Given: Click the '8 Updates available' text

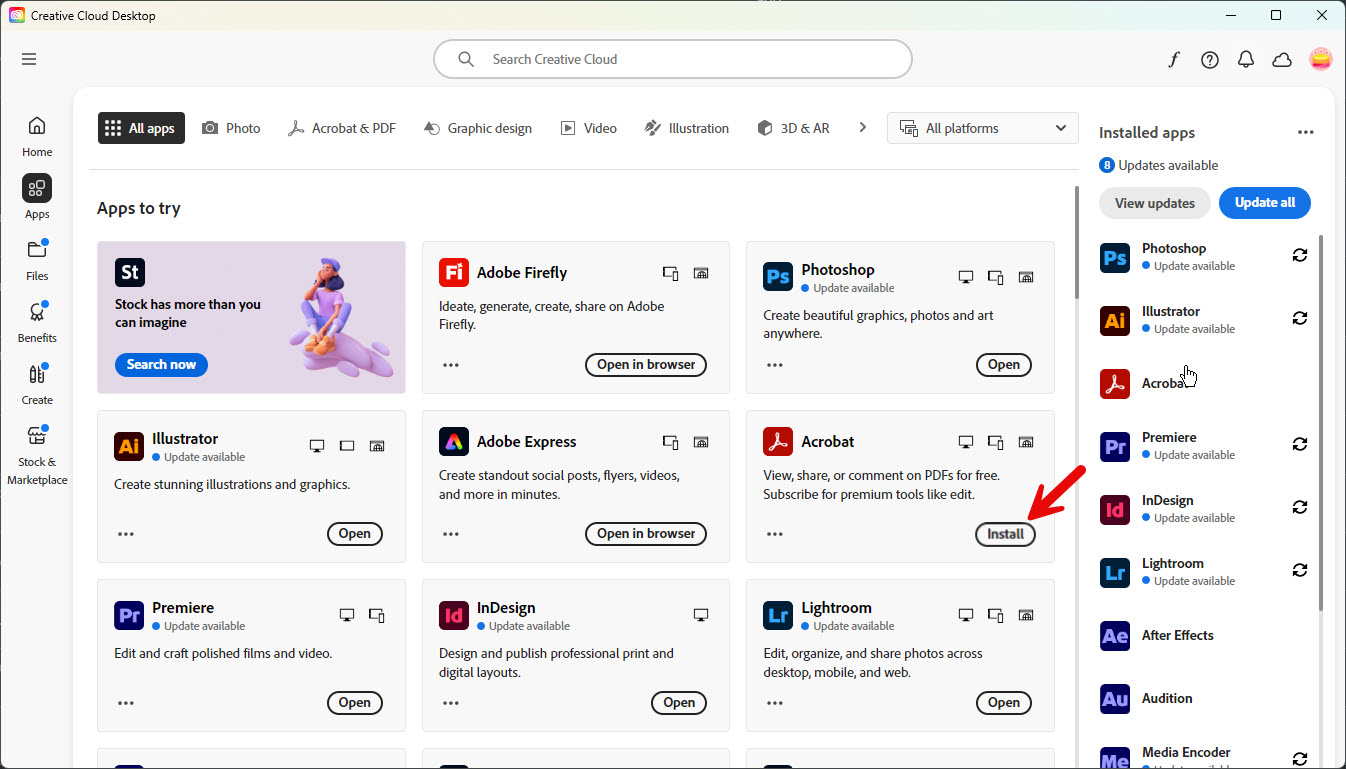Looking at the screenshot, I should coord(1159,165).
